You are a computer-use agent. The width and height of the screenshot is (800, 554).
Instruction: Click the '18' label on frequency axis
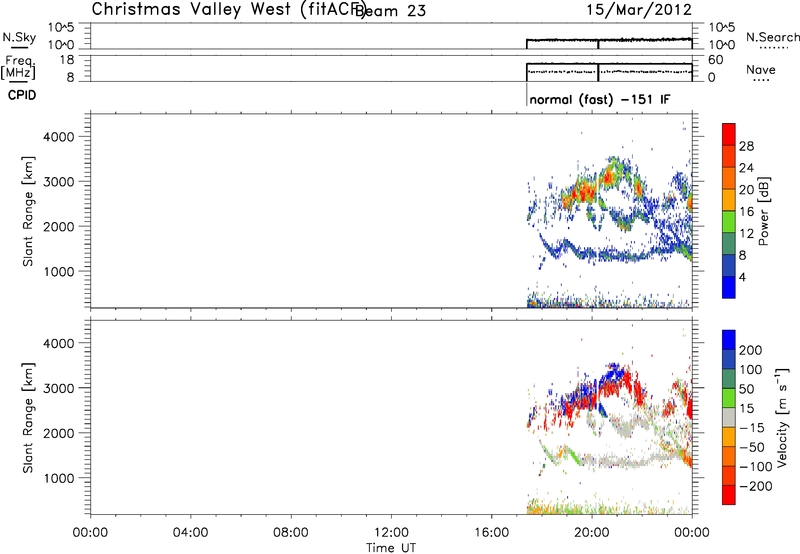click(67, 60)
